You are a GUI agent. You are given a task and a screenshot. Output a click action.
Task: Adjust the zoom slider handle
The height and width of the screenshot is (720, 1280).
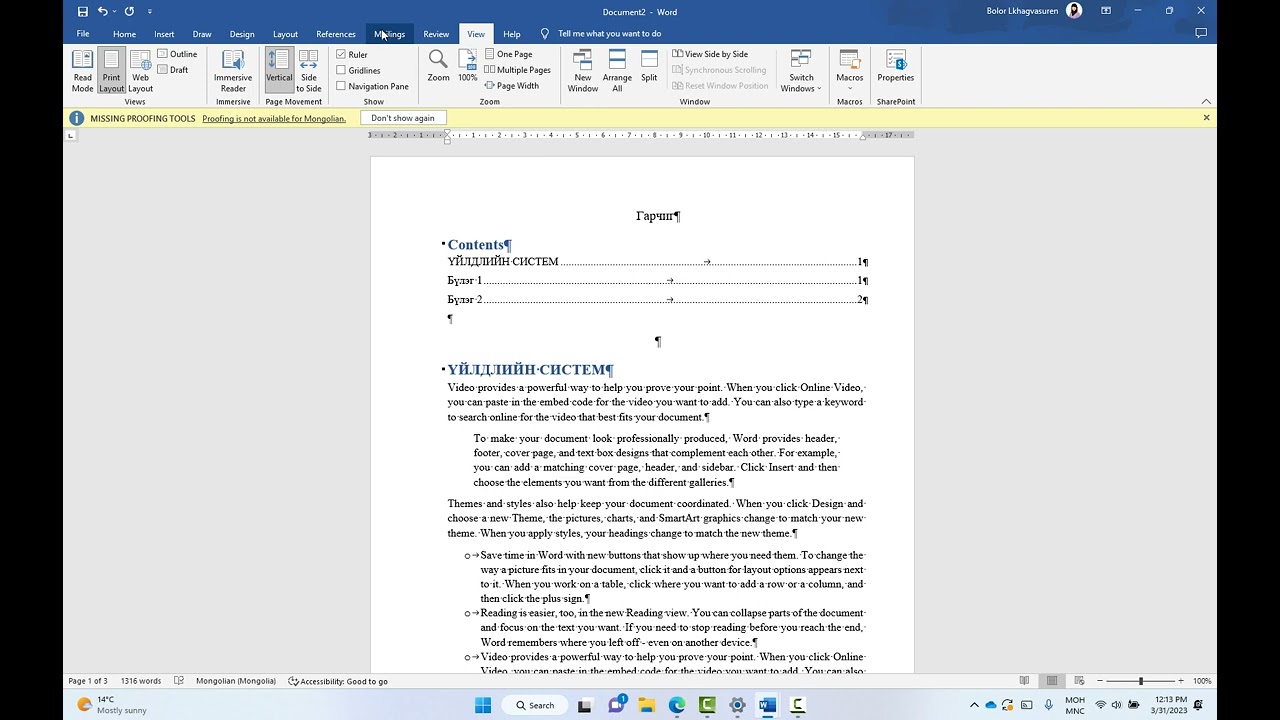click(1141, 681)
